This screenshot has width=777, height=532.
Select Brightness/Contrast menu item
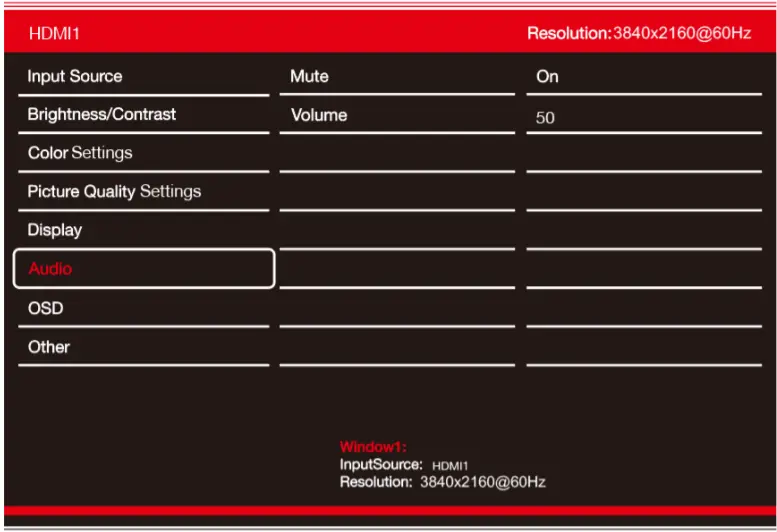pos(144,114)
